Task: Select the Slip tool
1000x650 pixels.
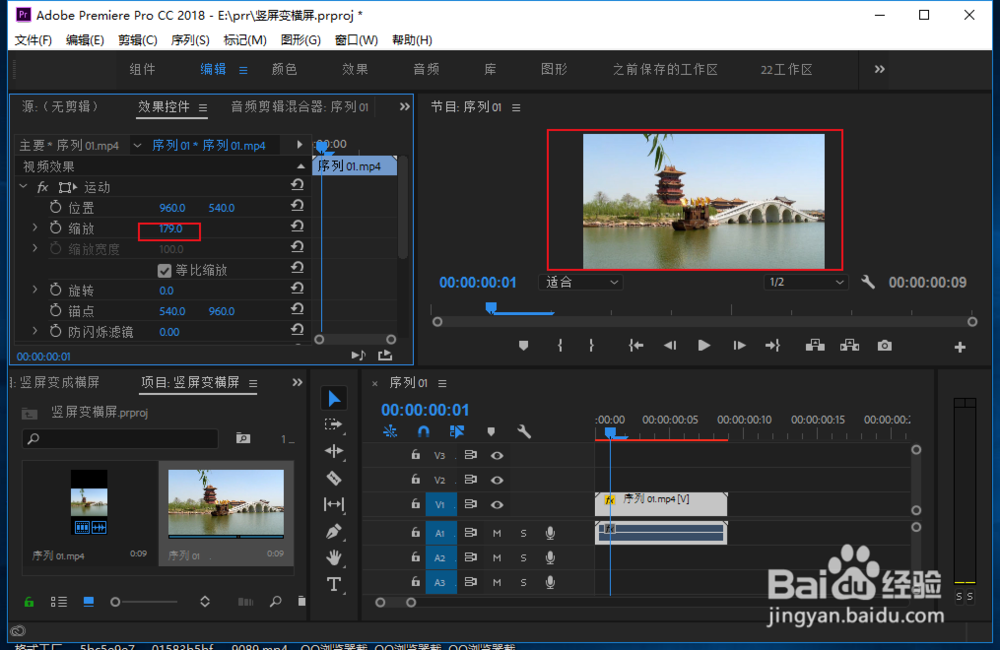Action: click(334, 505)
